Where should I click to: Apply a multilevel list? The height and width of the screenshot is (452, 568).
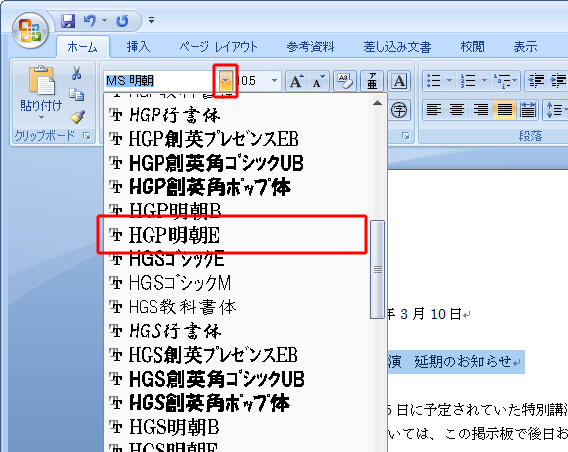[505, 81]
